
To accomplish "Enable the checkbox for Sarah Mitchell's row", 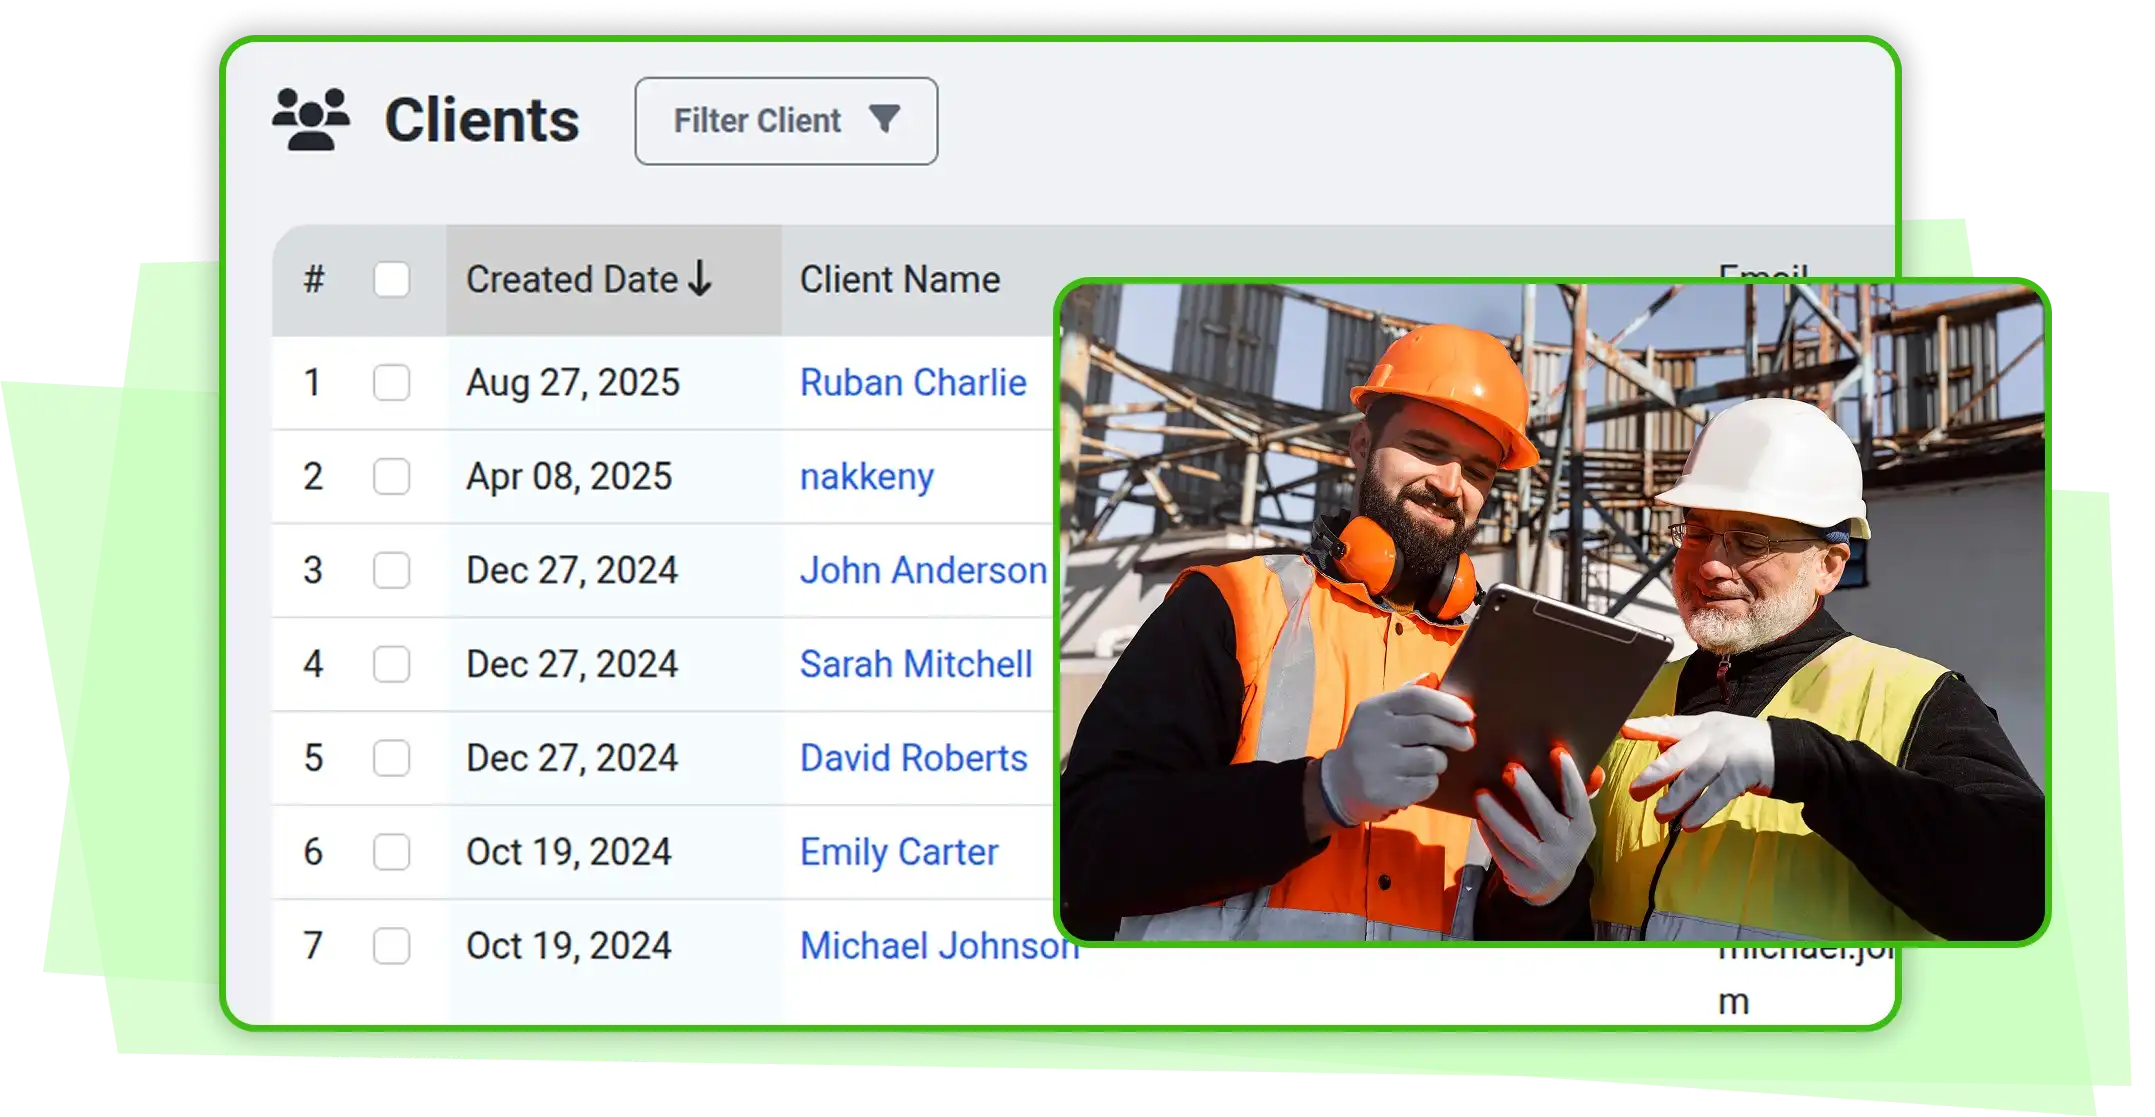I will tap(391, 664).
